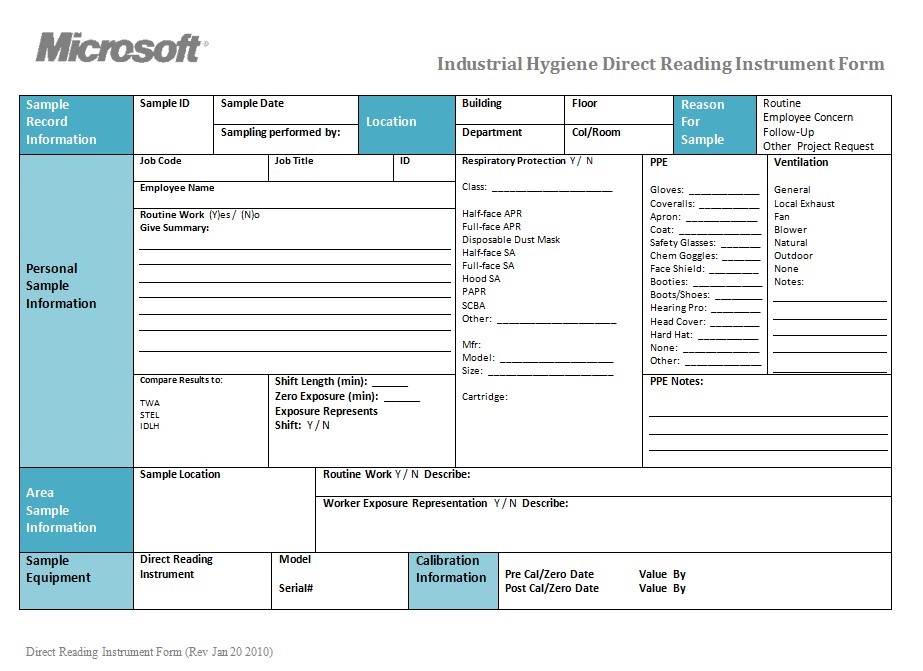Select STEL under Compare Results

tap(149, 414)
